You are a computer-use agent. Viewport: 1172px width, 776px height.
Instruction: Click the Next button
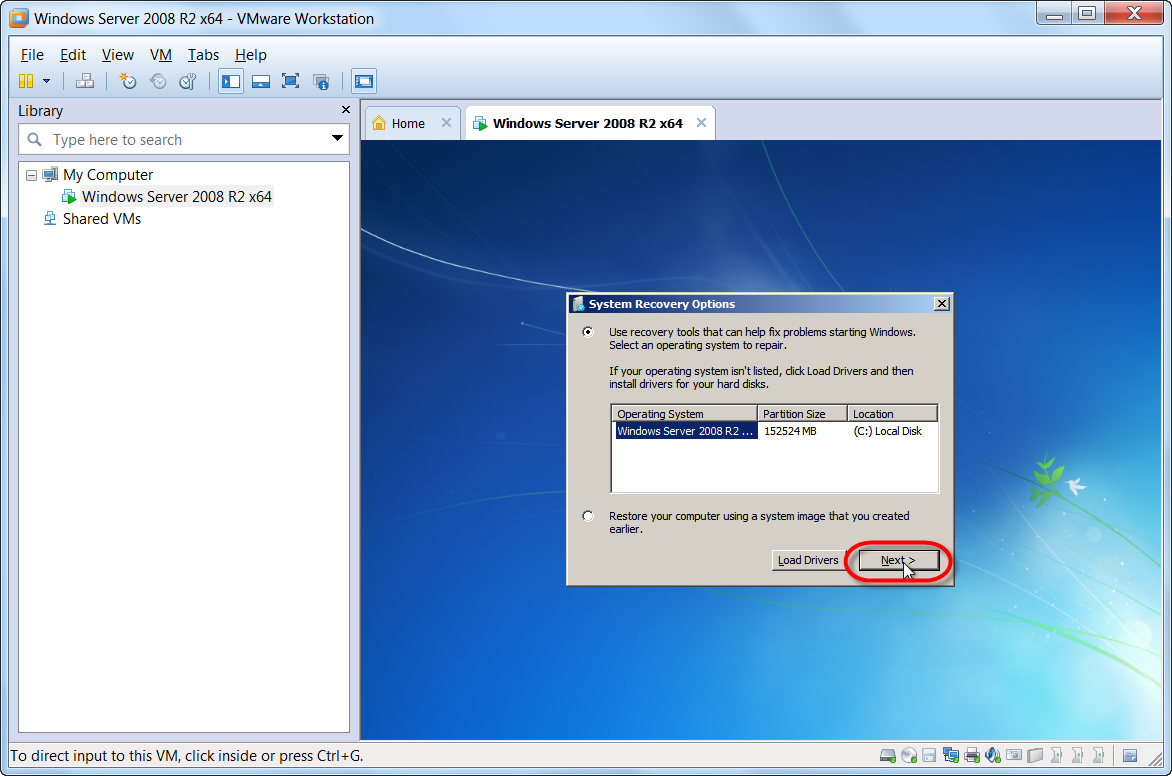(x=898, y=560)
